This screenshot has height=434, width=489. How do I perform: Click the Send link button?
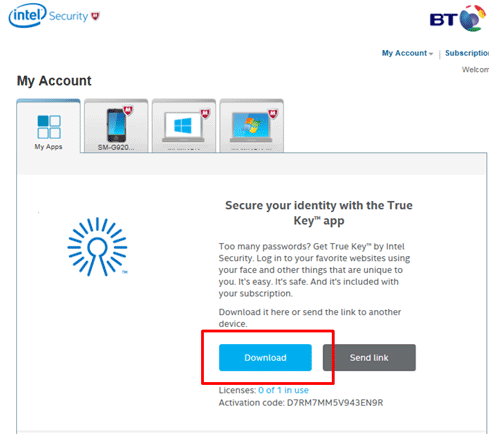pyautogui.click(x=369, y=357)
